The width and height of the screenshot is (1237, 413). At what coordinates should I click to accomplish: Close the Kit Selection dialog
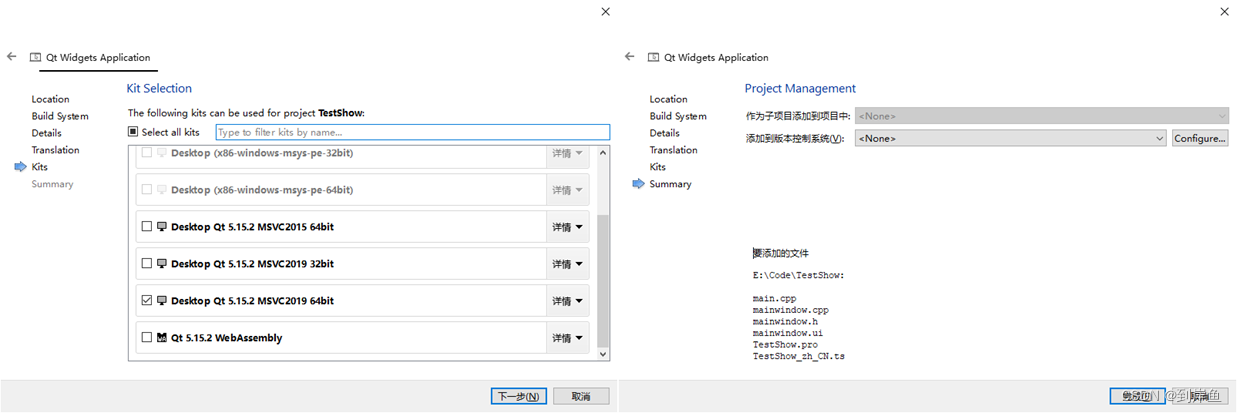tap(605, 11)
